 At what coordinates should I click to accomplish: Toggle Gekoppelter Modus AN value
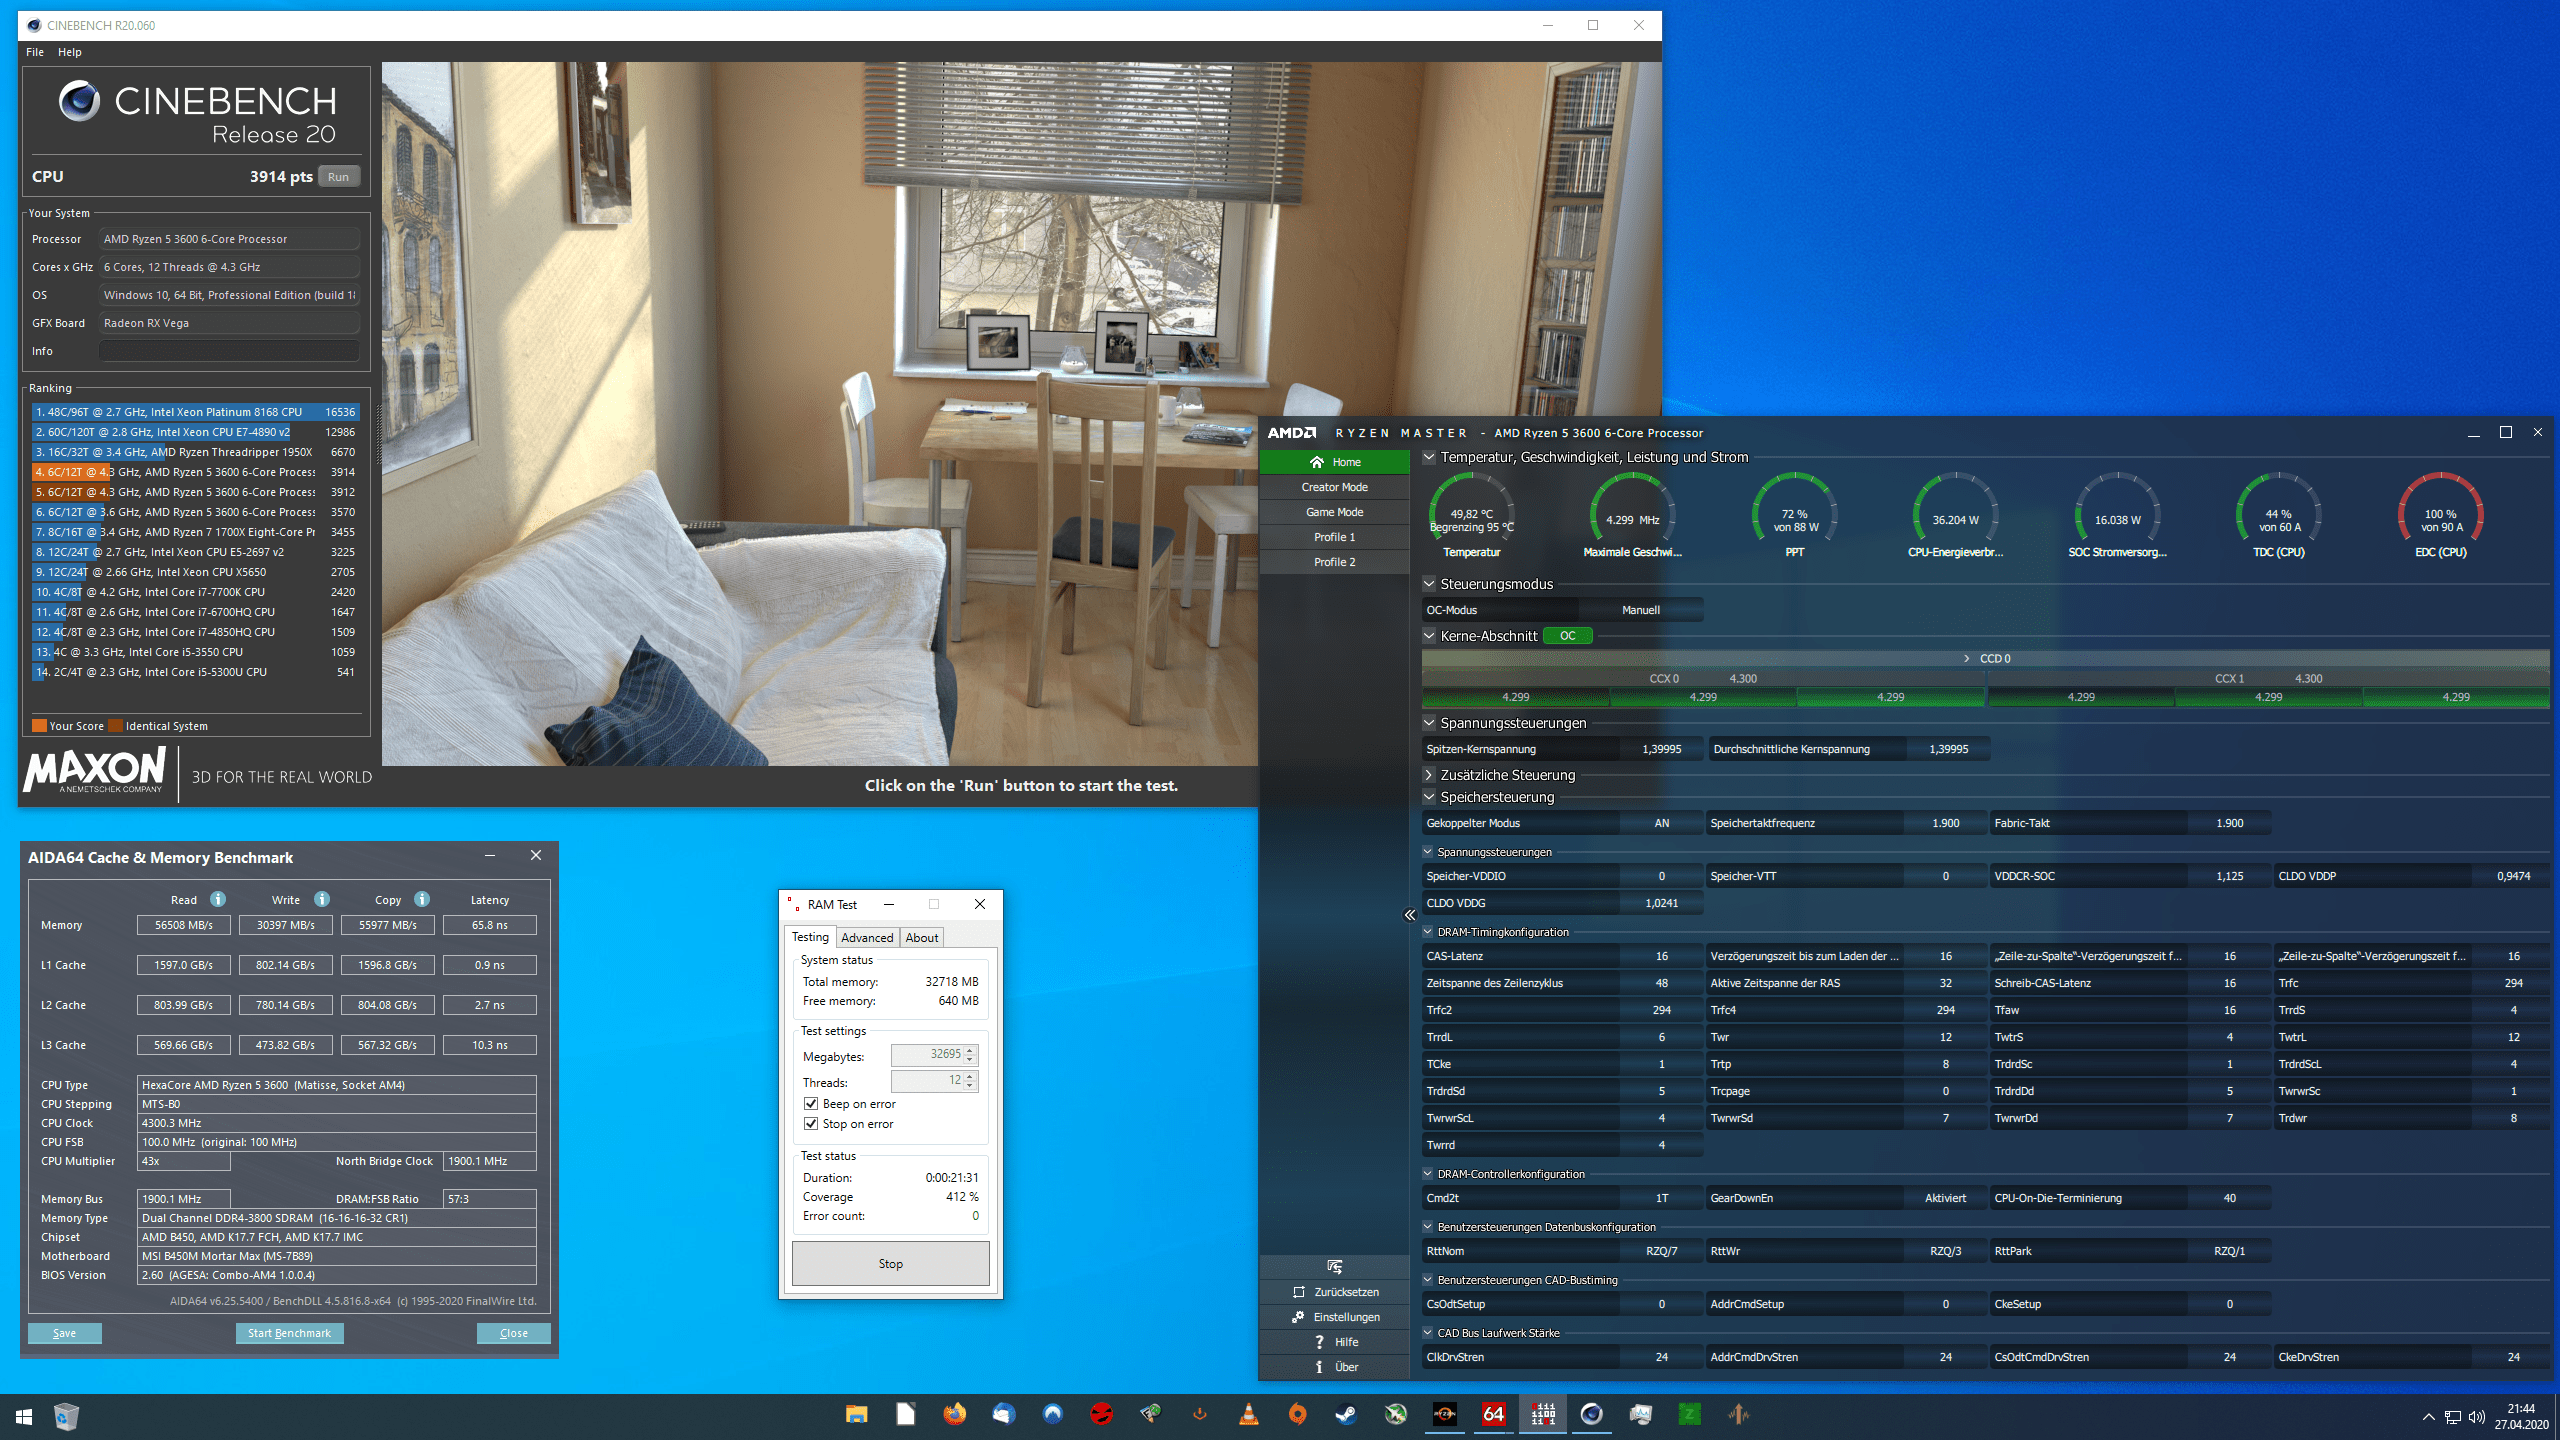(1661, 823)
